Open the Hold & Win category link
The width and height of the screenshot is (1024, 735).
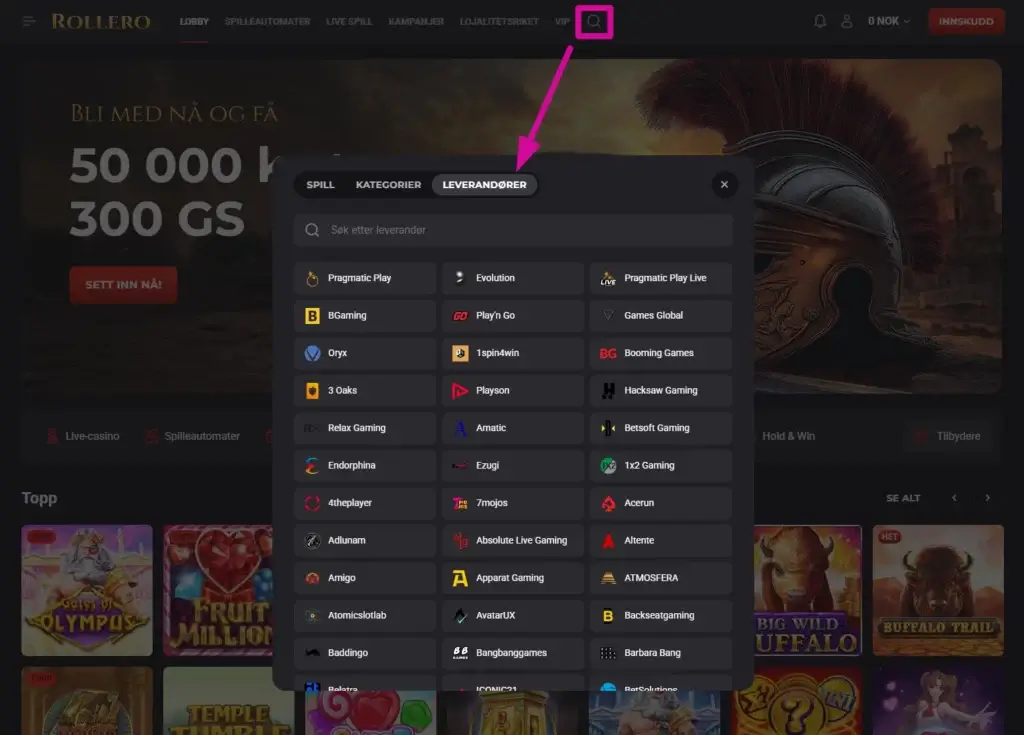(x=788, y=436)
